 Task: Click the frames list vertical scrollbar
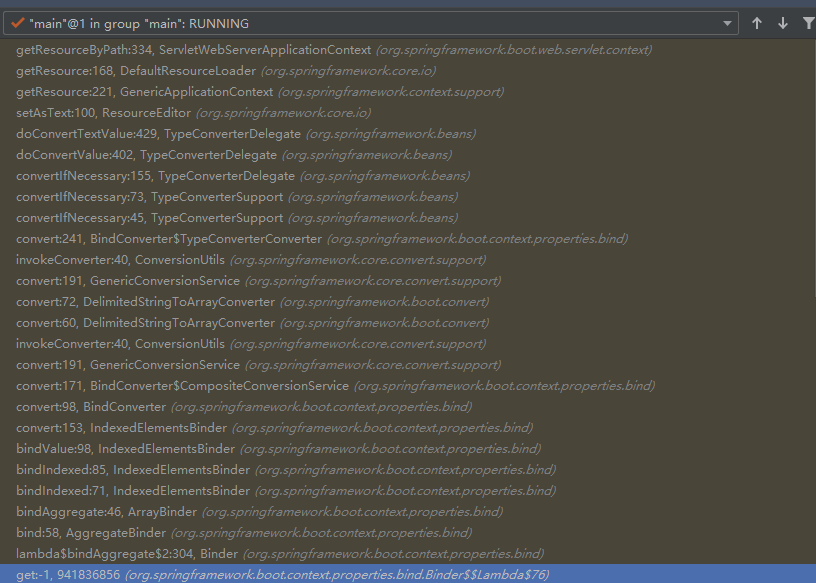click(x=813, y=167)
